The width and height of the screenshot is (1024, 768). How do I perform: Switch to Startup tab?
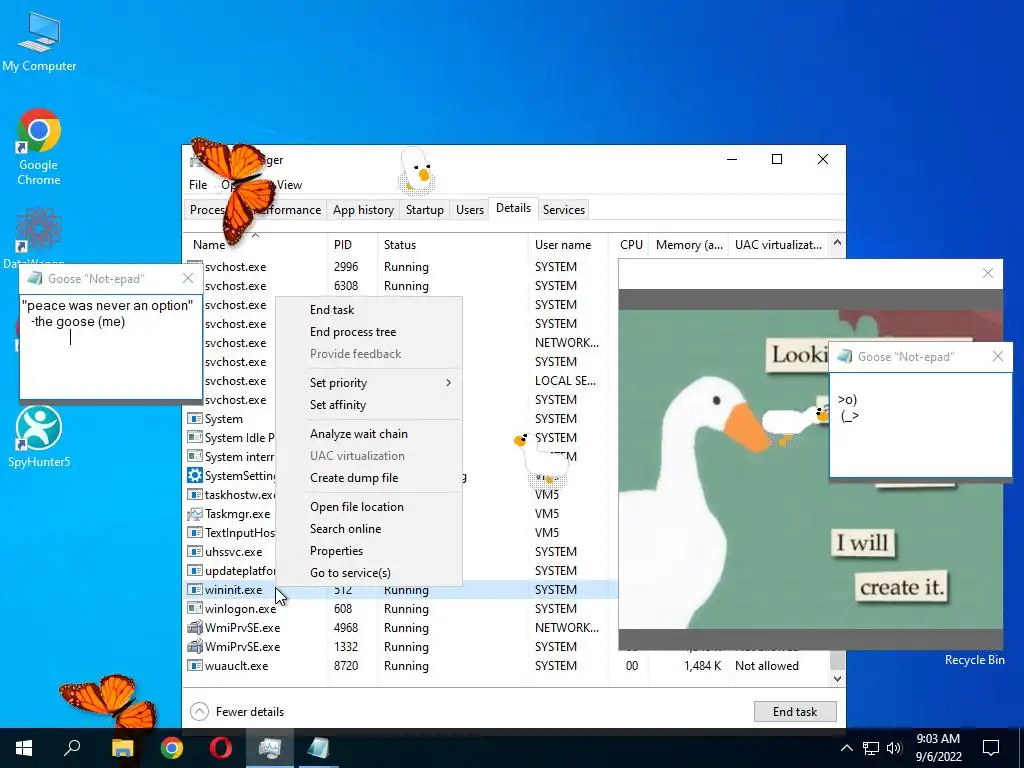(x=424, y=210)
